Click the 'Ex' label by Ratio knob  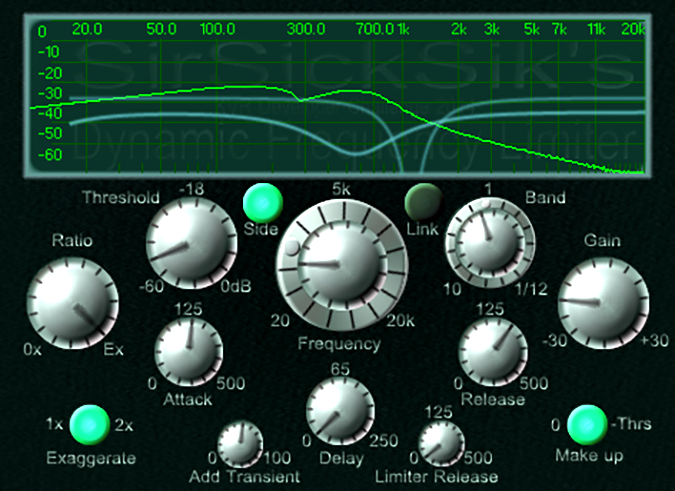pos(114,349)
